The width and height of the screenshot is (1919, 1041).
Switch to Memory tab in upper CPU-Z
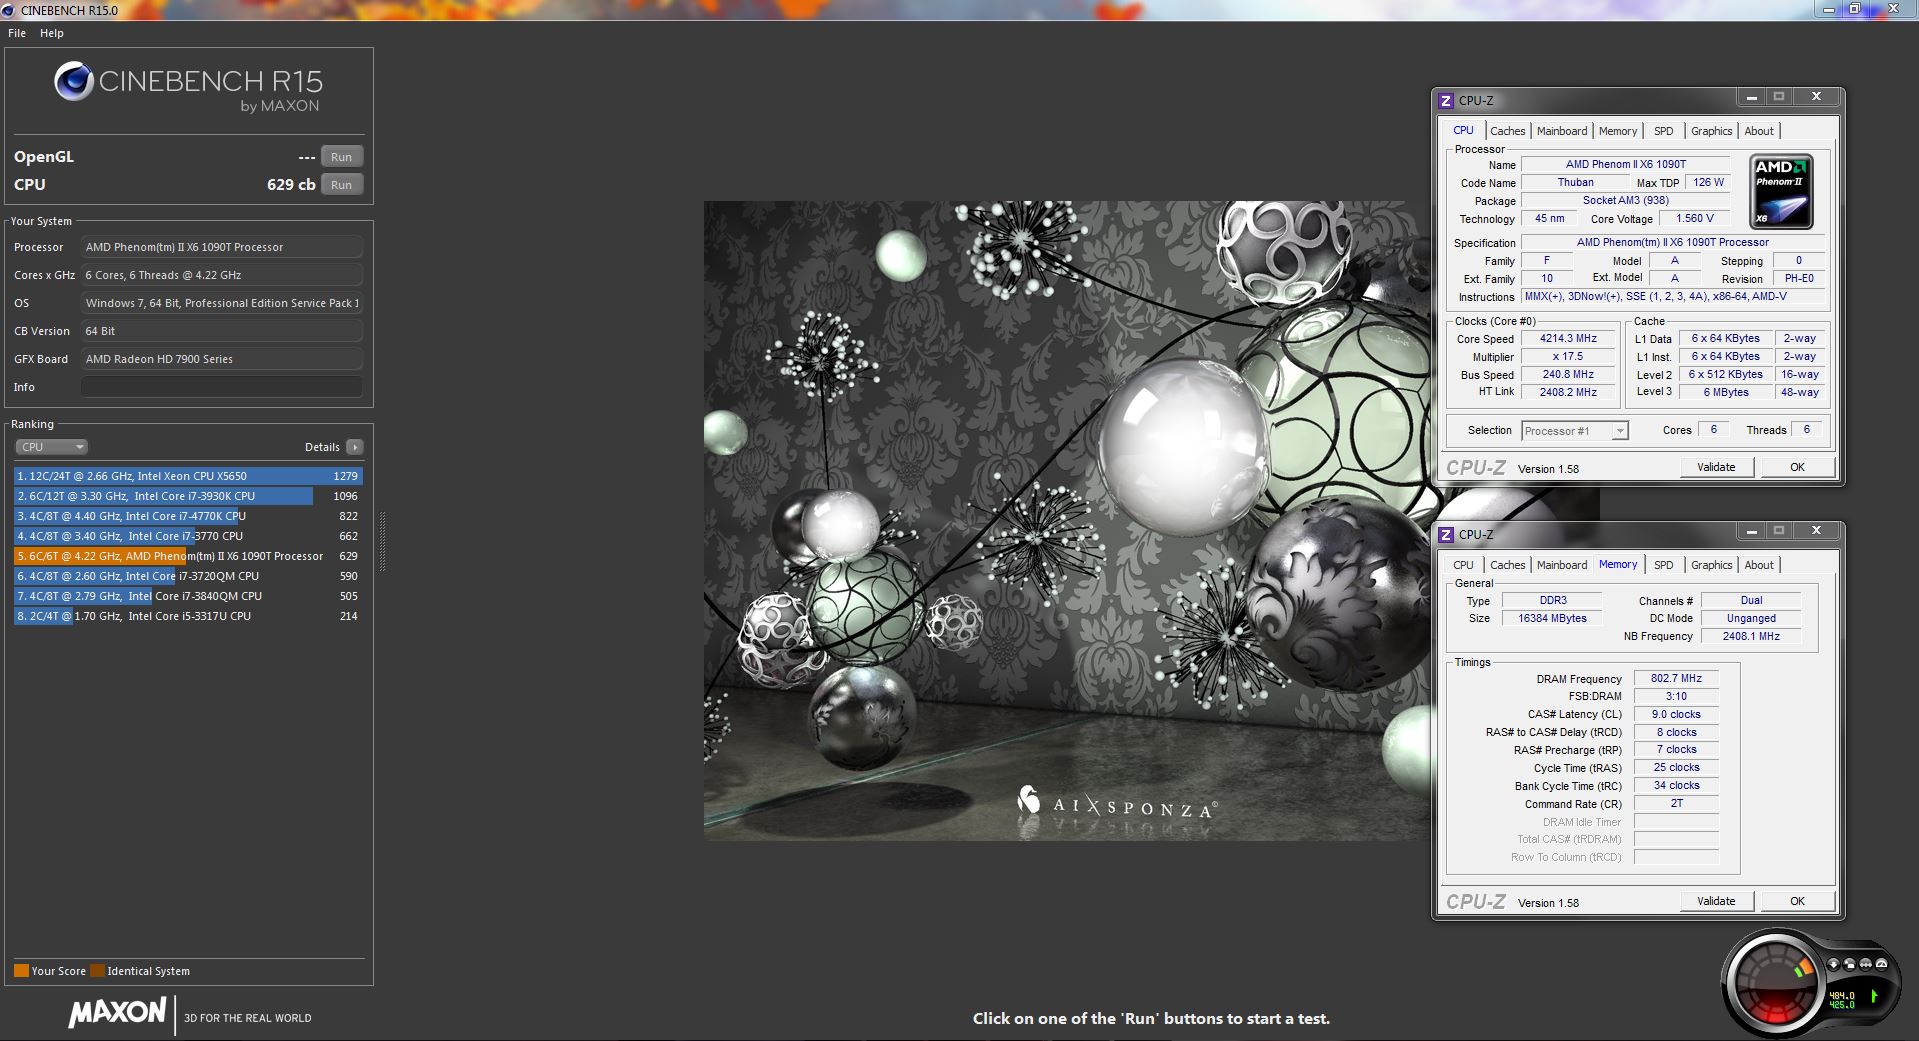point(1617,131)
